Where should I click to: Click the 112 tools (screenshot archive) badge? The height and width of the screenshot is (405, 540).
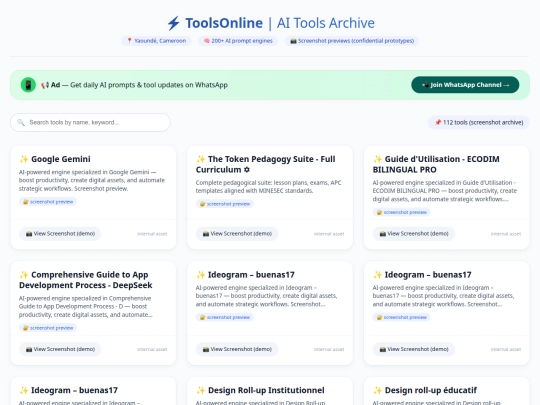point(479,123)
